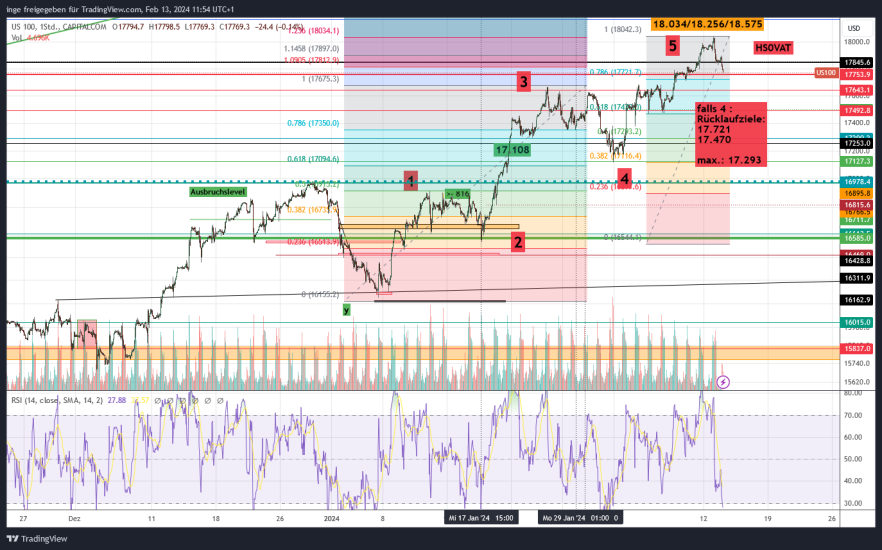Viewport: 882px width, 550px height.
Task: Click the red wave label 2
Action: pyautogui.click(x=518, y=241)
